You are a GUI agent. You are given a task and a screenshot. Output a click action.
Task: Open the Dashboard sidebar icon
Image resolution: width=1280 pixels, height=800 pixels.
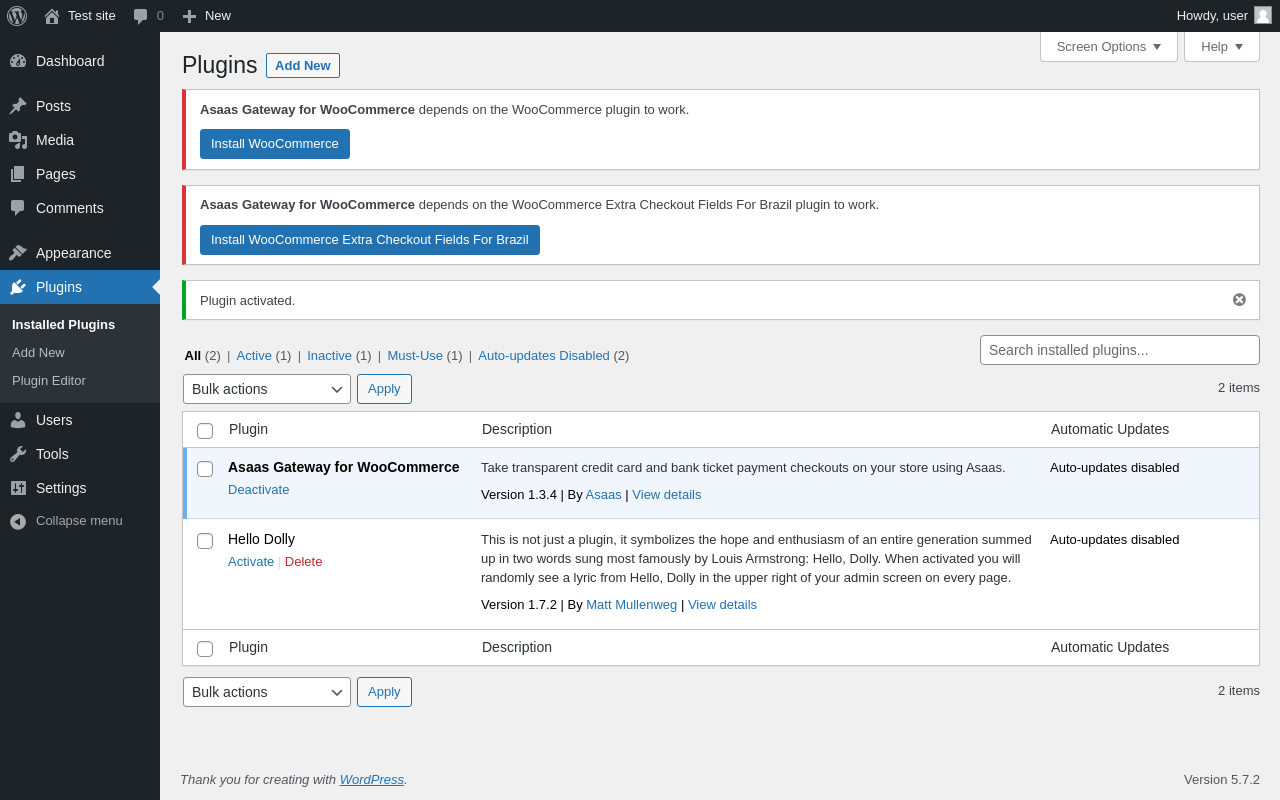click(18, 61)
